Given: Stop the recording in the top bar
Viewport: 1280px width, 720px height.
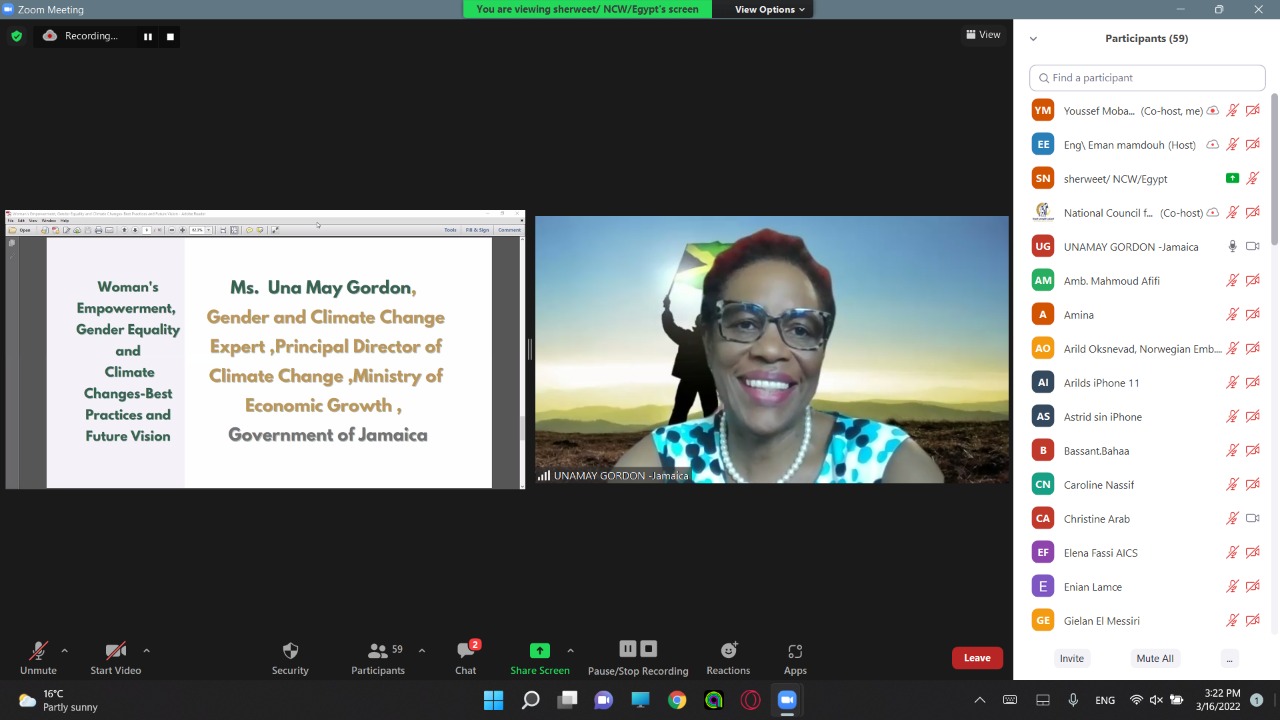Looking at the screenshot, I should pyautogui.click(x=170, y=37).
